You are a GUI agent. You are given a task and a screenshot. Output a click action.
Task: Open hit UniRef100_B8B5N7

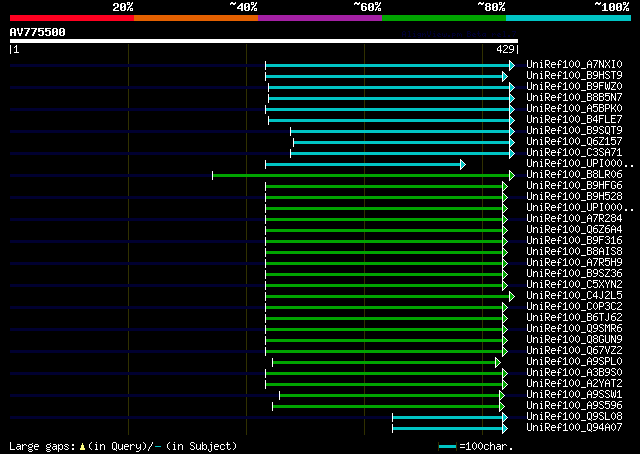pyautogui.click(x=574, y=98)
